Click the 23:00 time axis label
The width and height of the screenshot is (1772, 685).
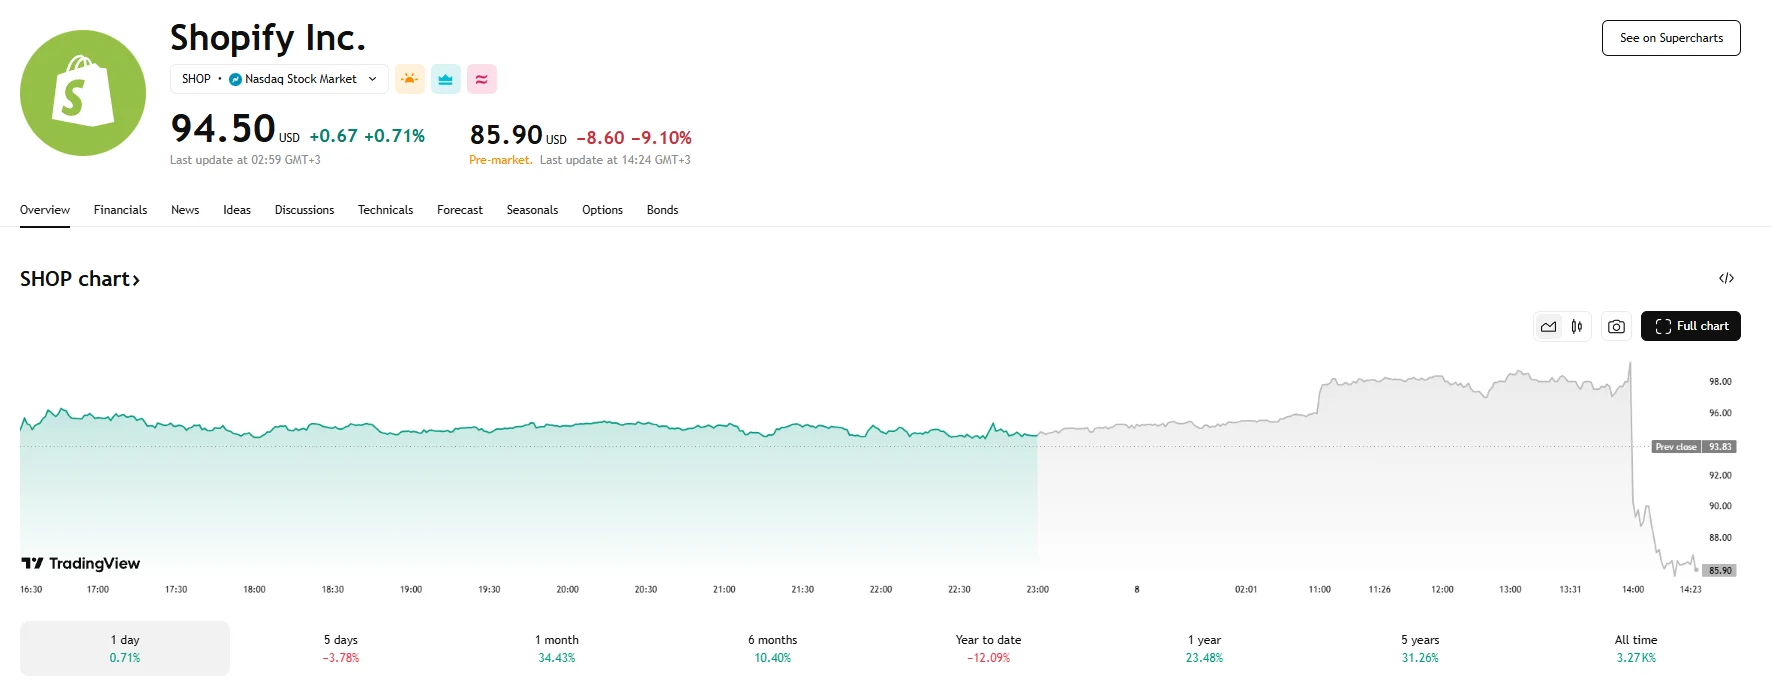[x=1037, y=590]
